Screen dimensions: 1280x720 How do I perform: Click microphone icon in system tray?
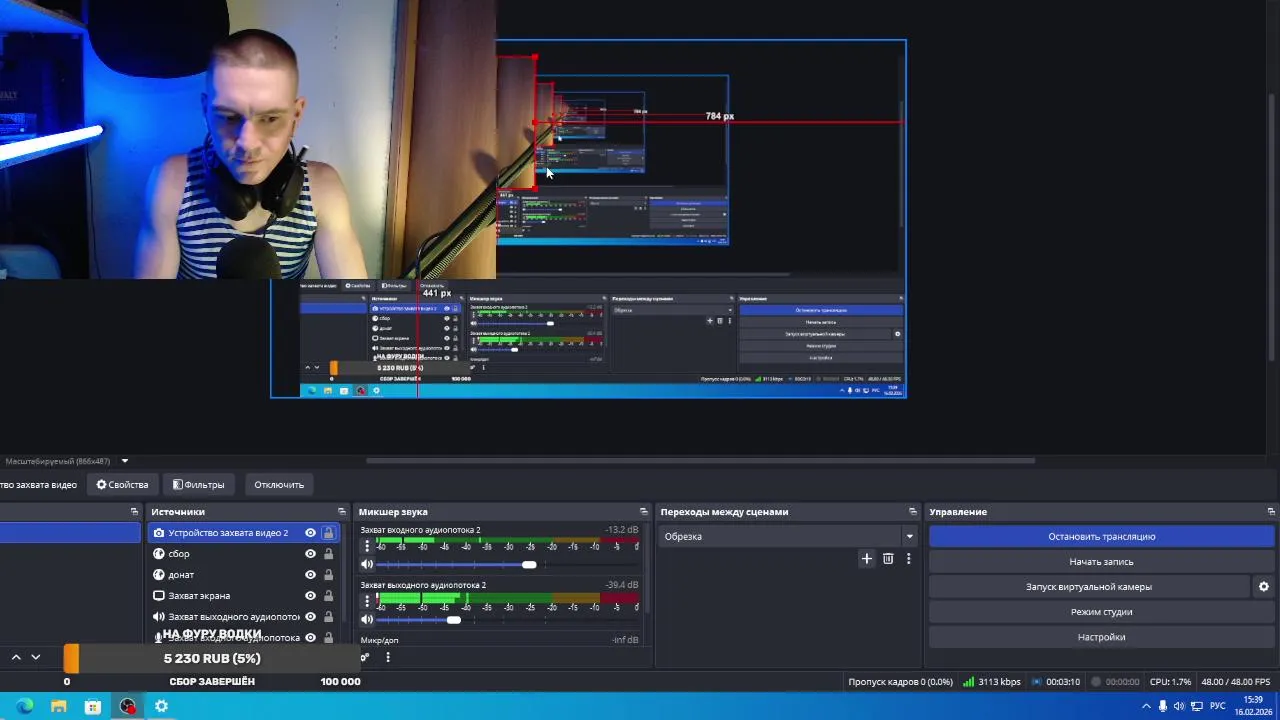[1162, 706]
